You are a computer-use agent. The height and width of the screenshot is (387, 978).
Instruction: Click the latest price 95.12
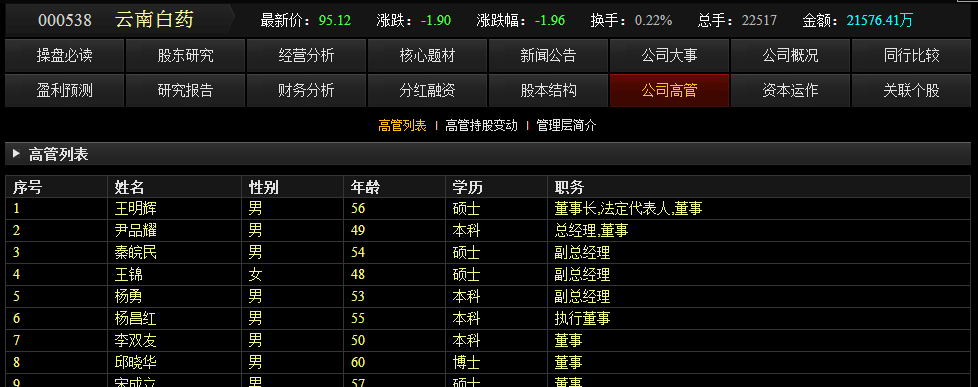click(x=335, y=20)
